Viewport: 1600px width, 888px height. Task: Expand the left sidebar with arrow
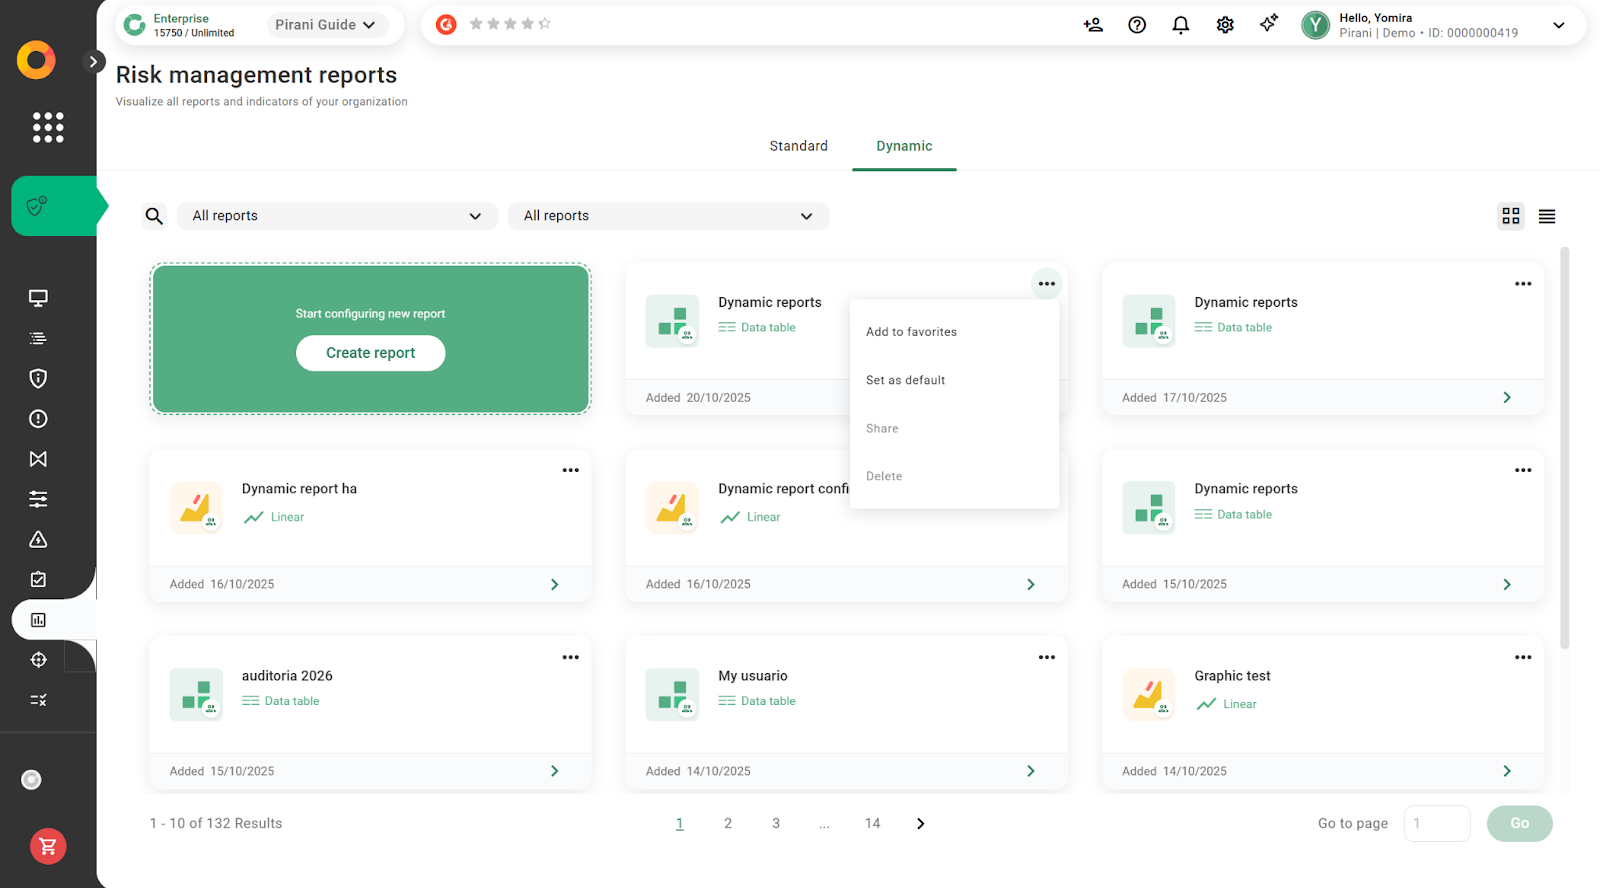click(x=93, y=61)
